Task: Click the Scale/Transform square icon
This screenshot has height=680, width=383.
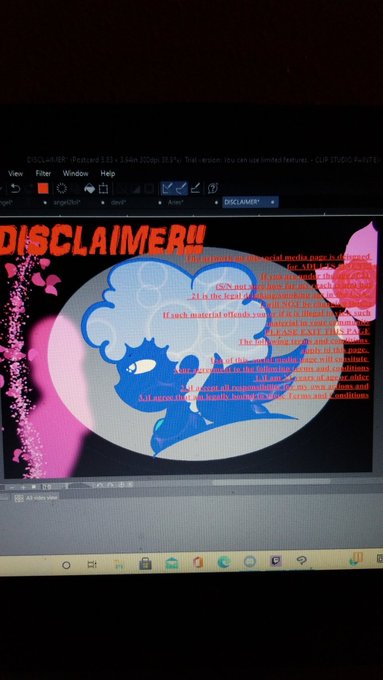Action: click(x=103, y=189)
